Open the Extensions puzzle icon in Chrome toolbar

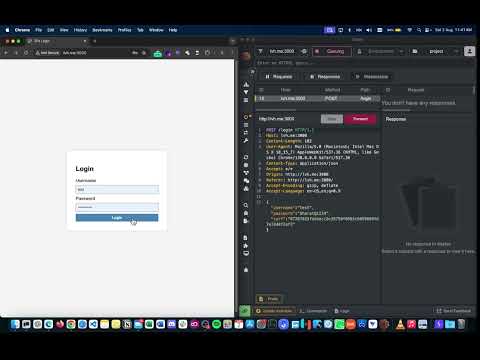pyautogui.click(x=207, y=53)
